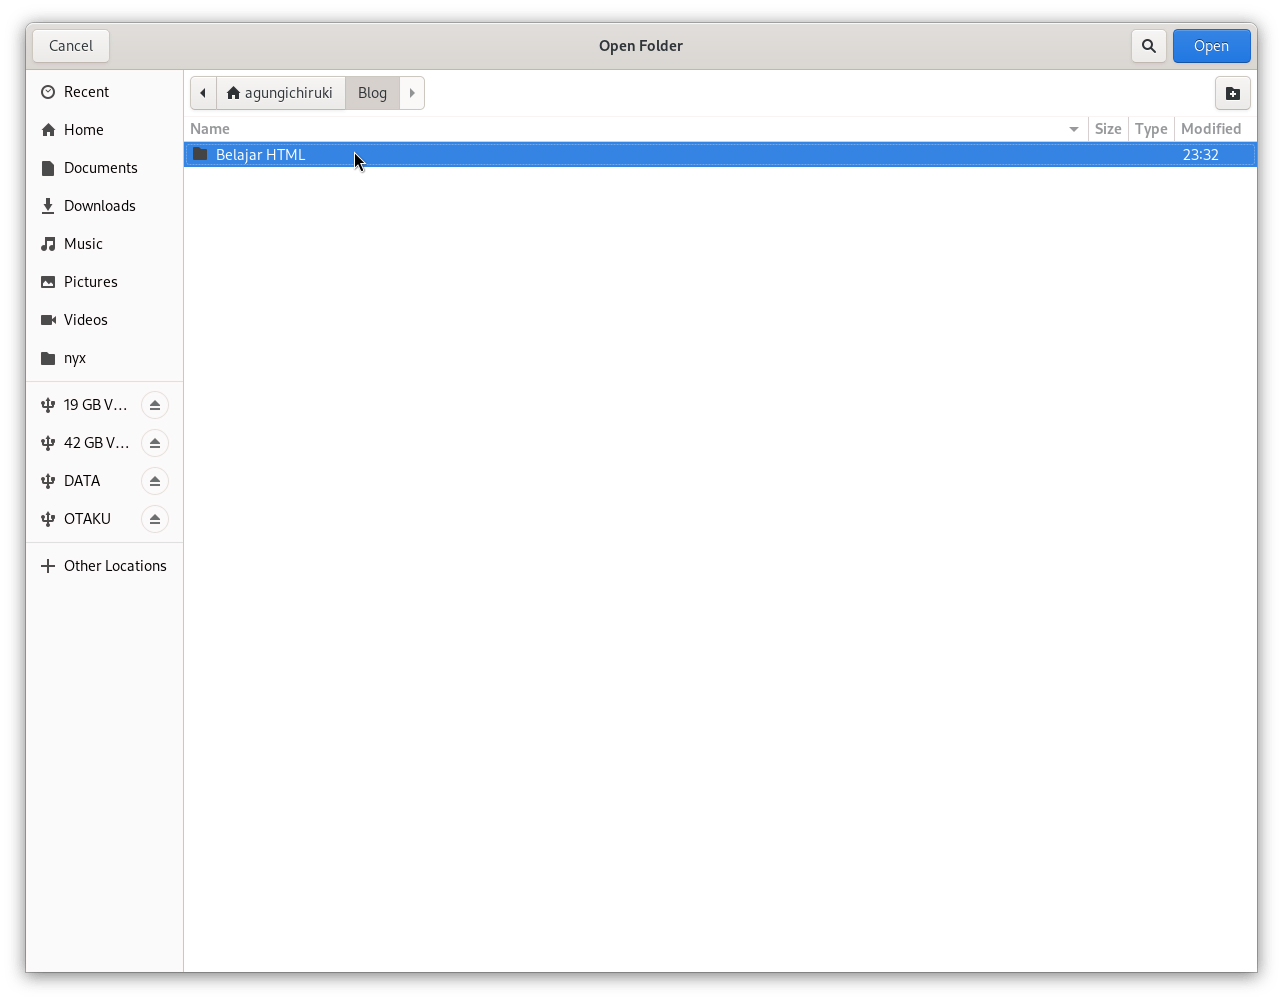Go to Home in sidebar
Viewport: 1283px width, 1001px height.
click(x=104, y=130)
